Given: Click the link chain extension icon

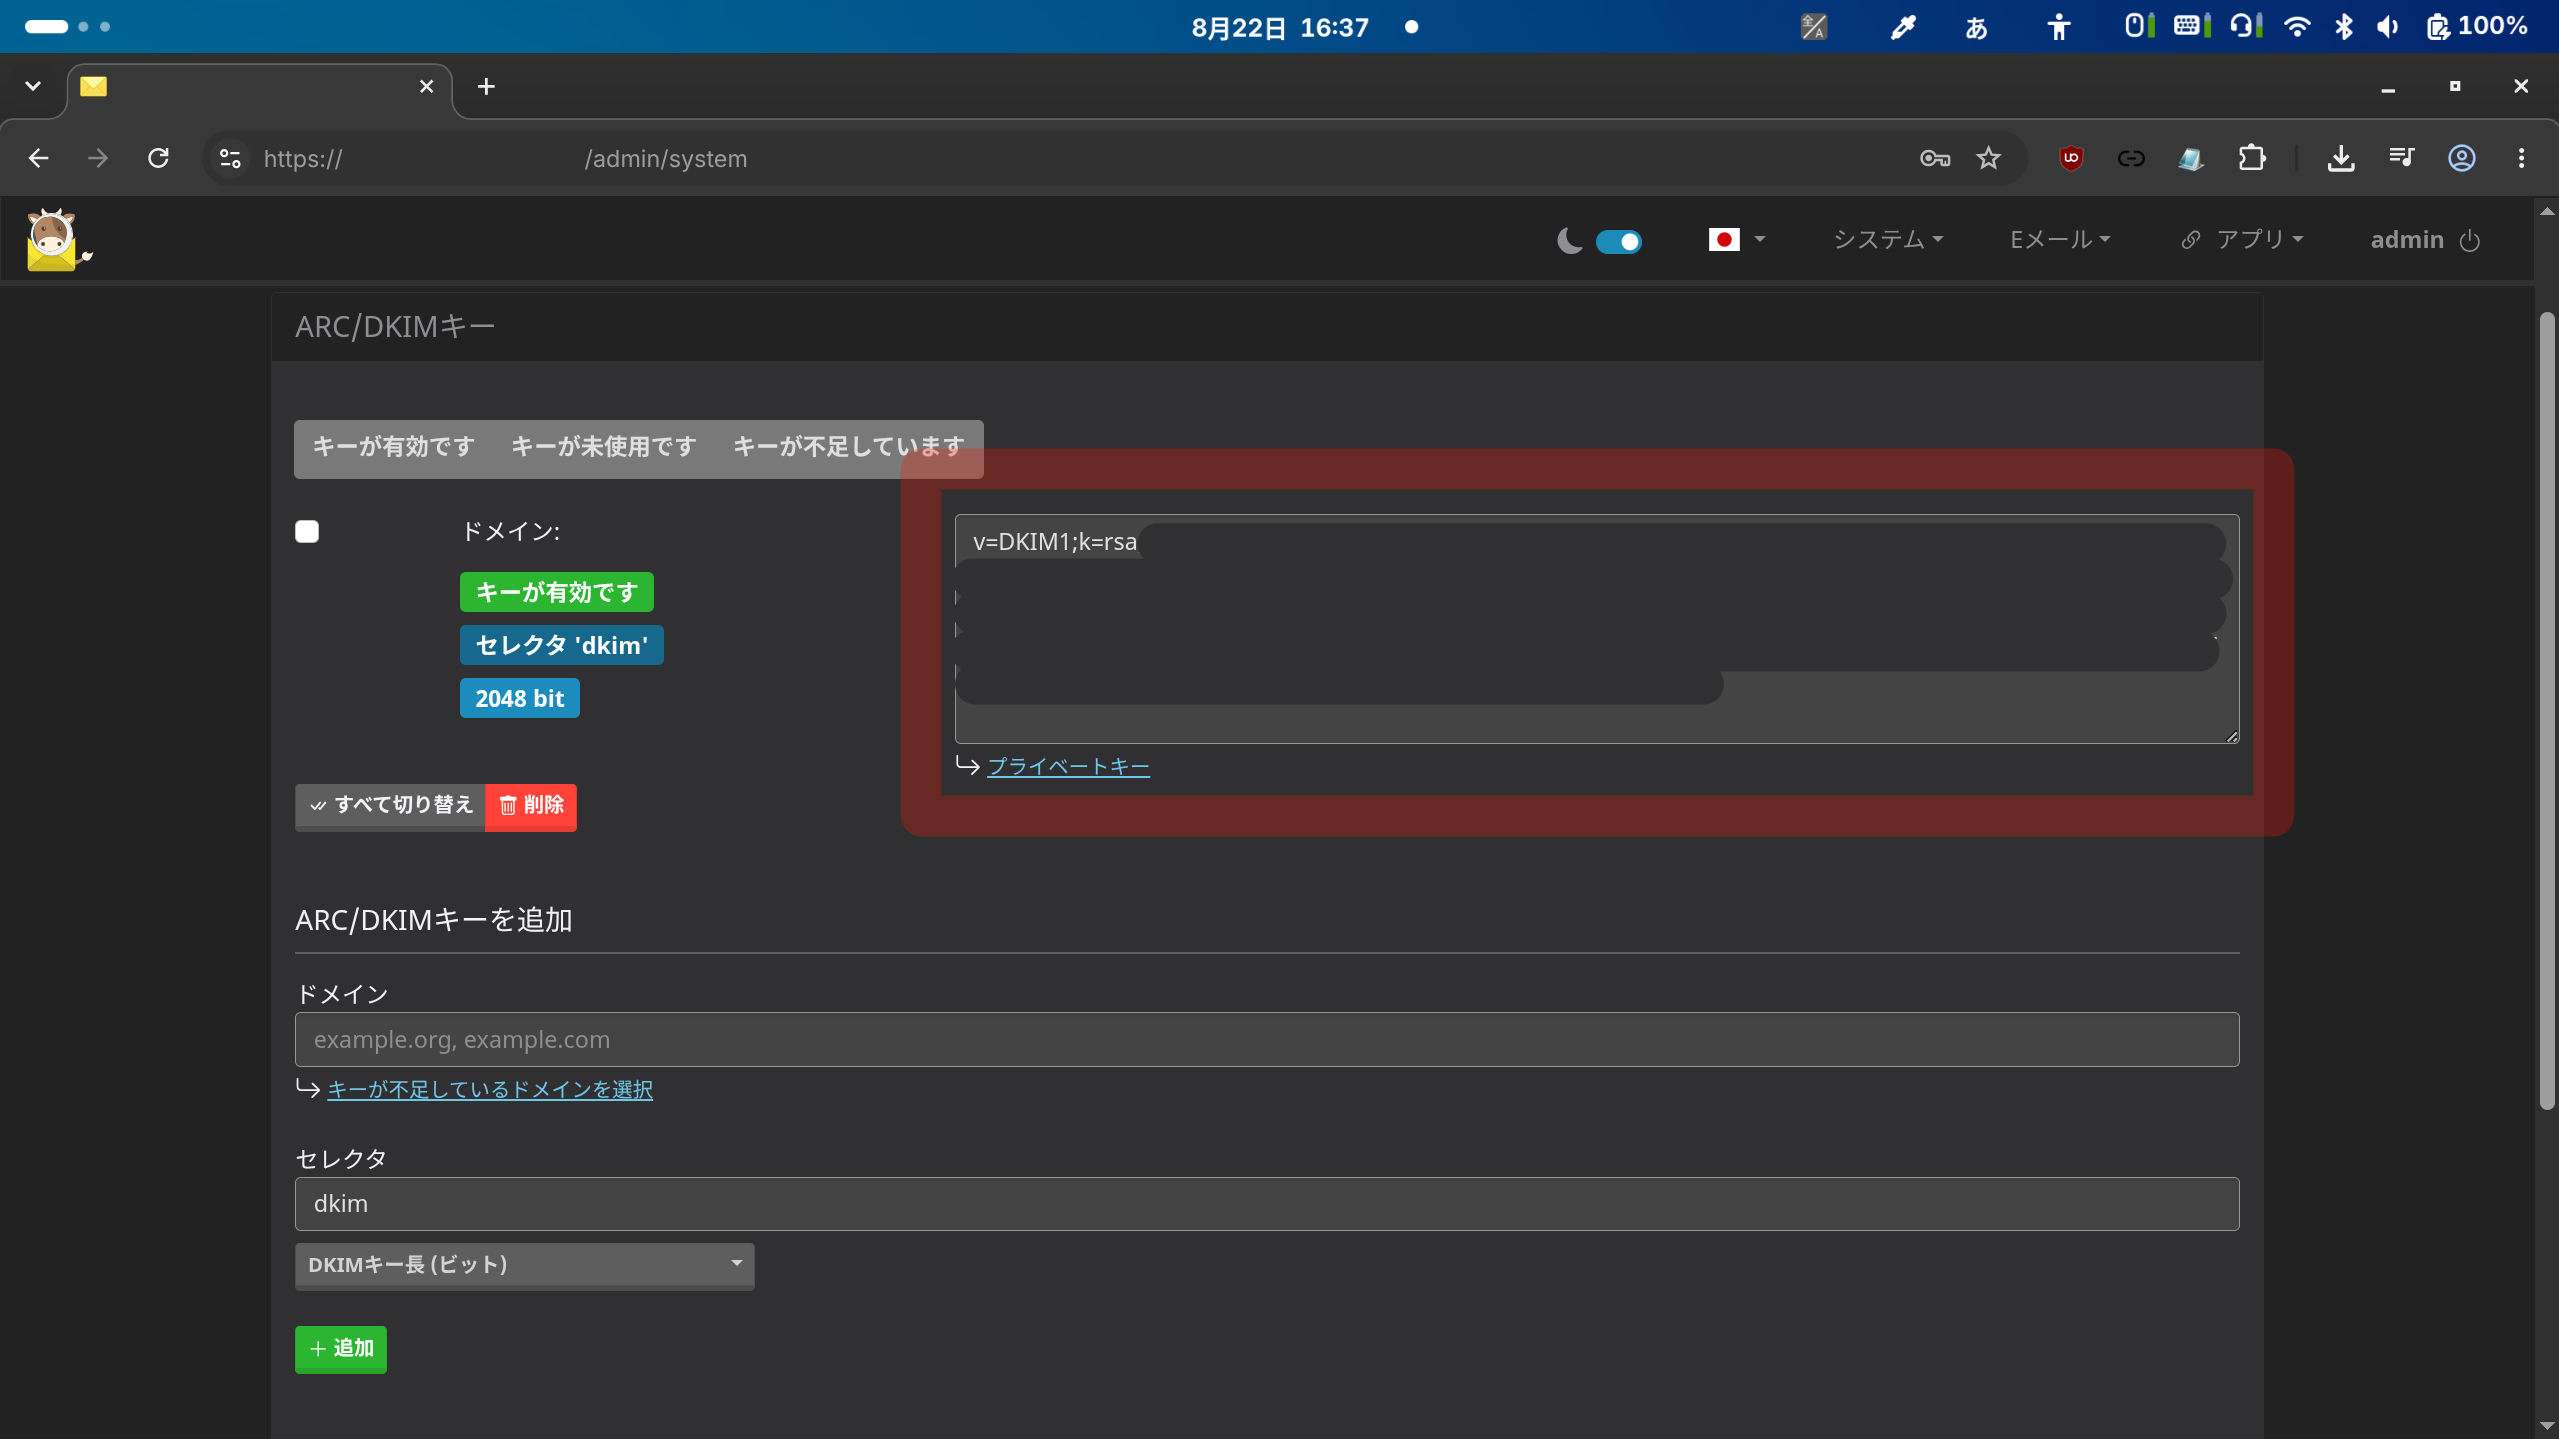Looking at the screenshot, I should point(2130,158).
